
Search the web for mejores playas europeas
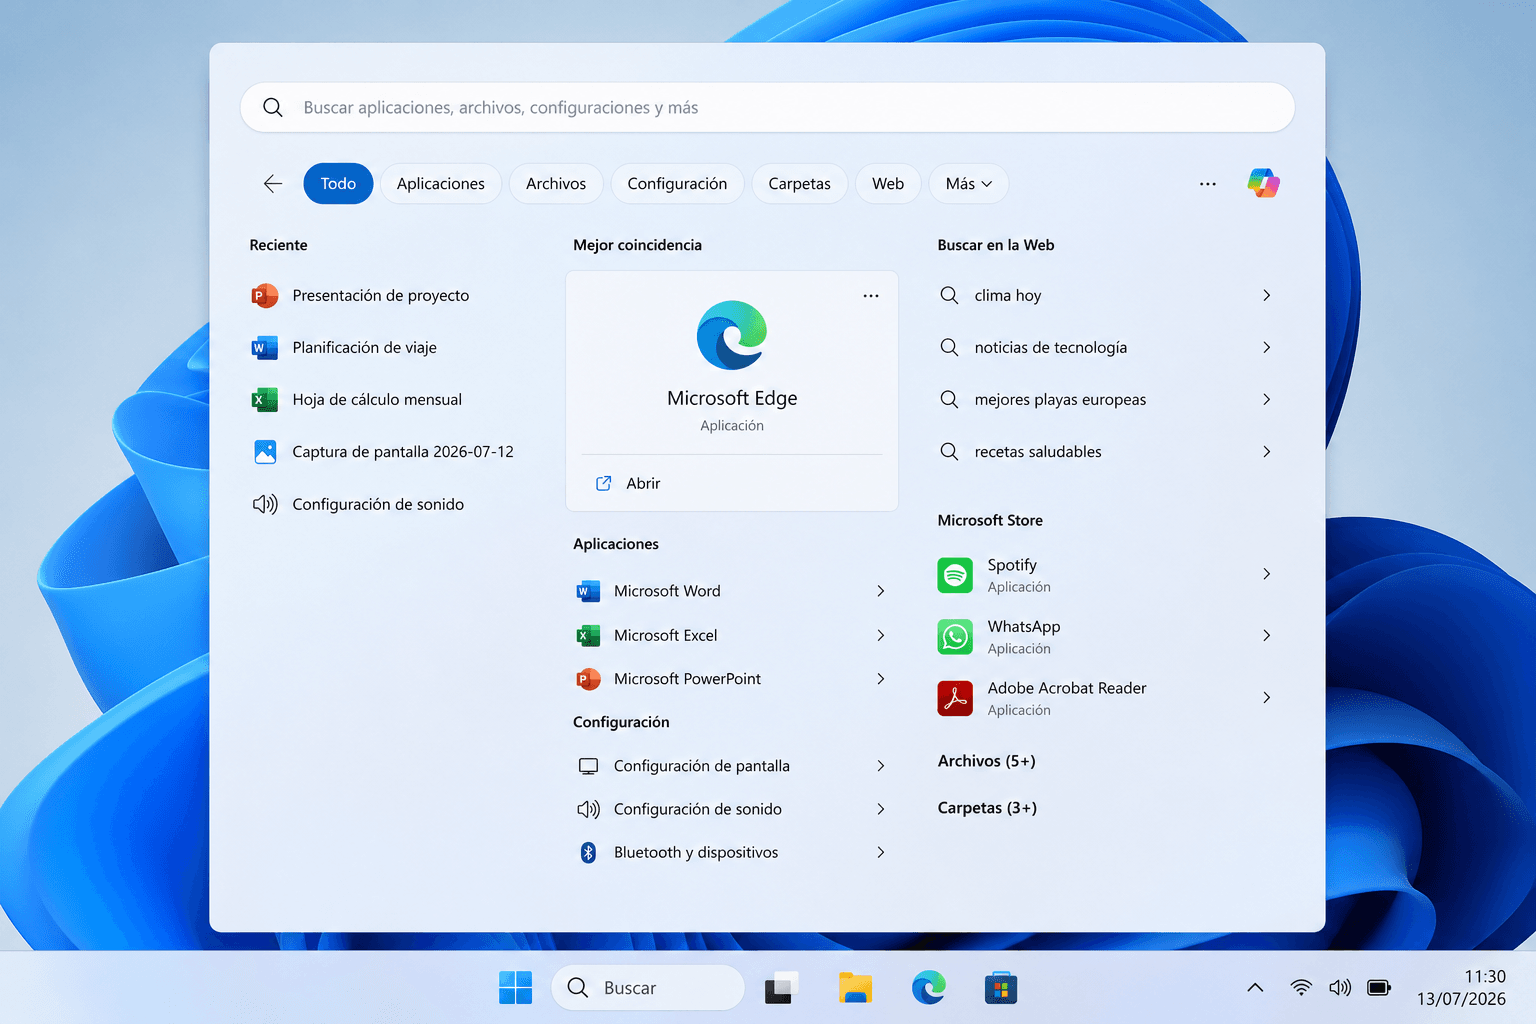pos(1106,399)
